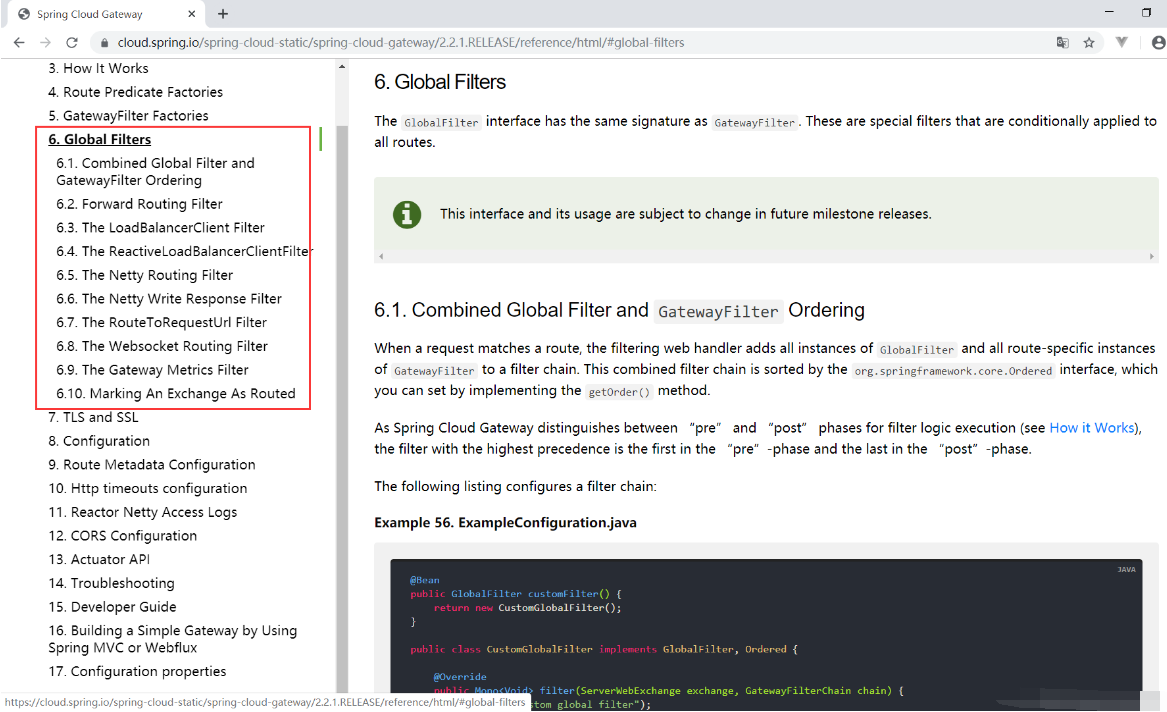Image resolution: width=1167 pixels, height=712 pixels.
Task: Open the user profile icon
Action: point(1158,43)
